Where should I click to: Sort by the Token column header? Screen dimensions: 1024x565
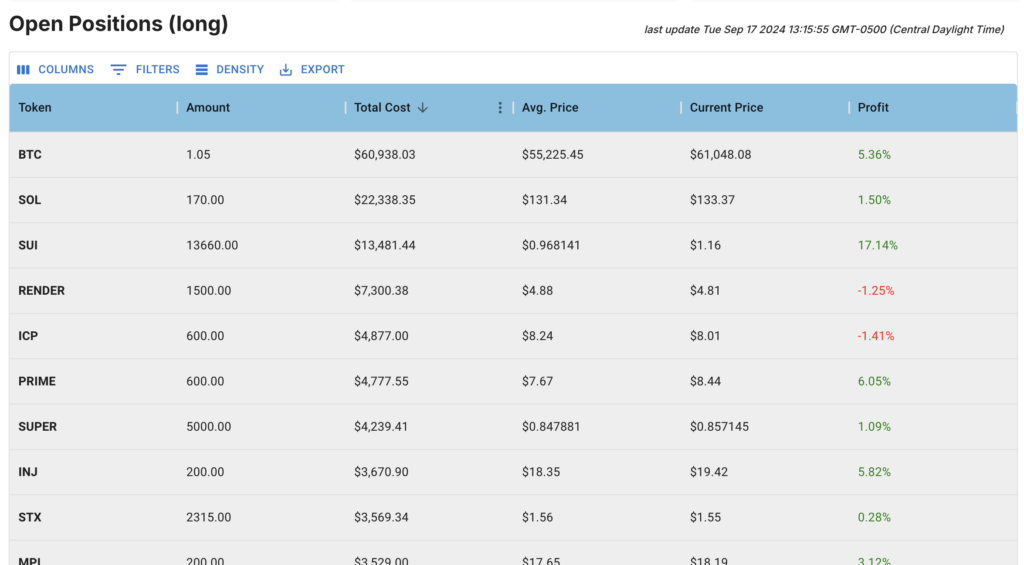(x=35, y=108)
